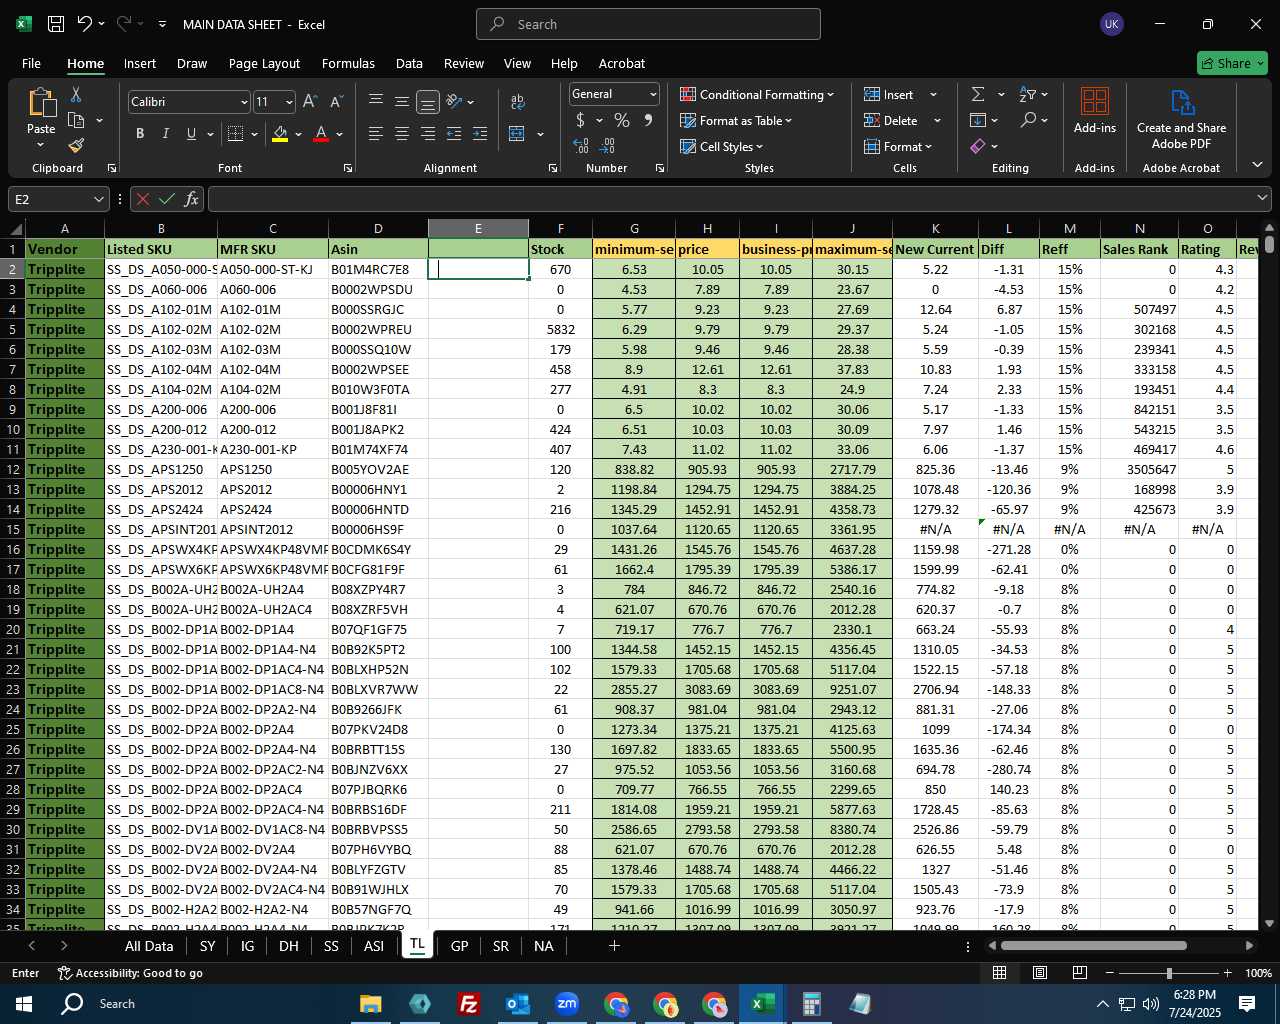Click the Insert Function fx icon
The image size is (1280, 1024).
[x=192, y=199]
